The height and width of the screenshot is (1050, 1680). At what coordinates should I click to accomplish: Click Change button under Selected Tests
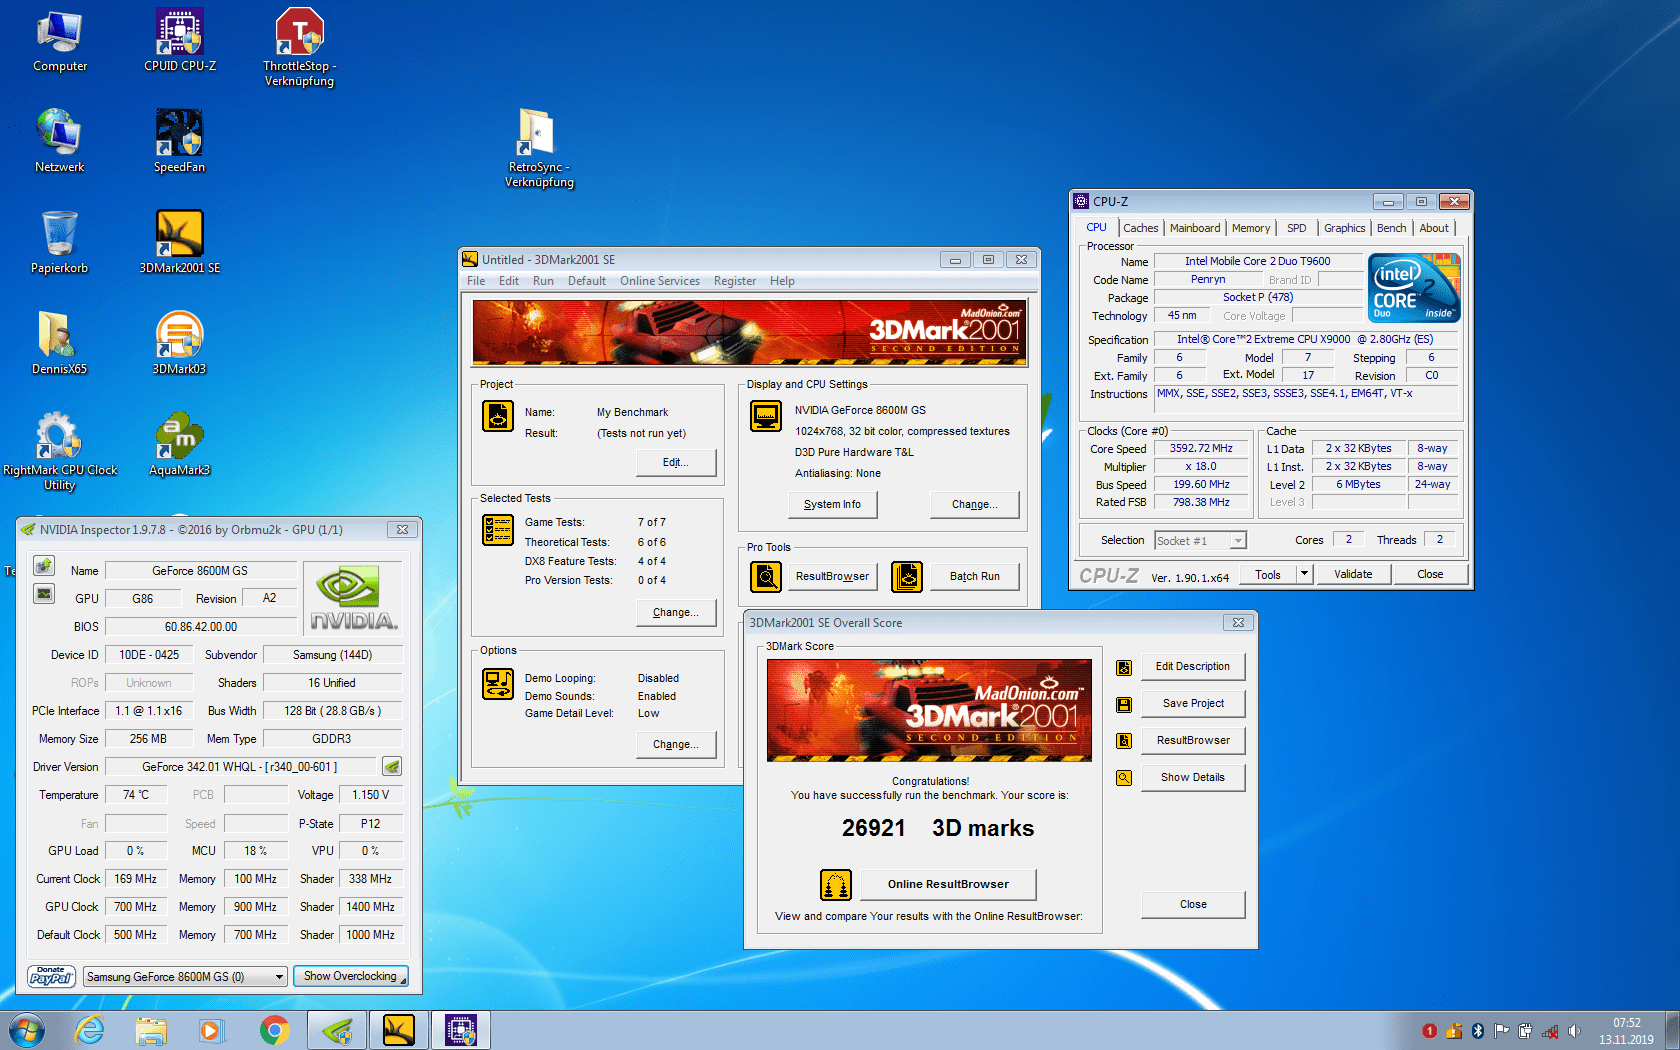[676, 612]
